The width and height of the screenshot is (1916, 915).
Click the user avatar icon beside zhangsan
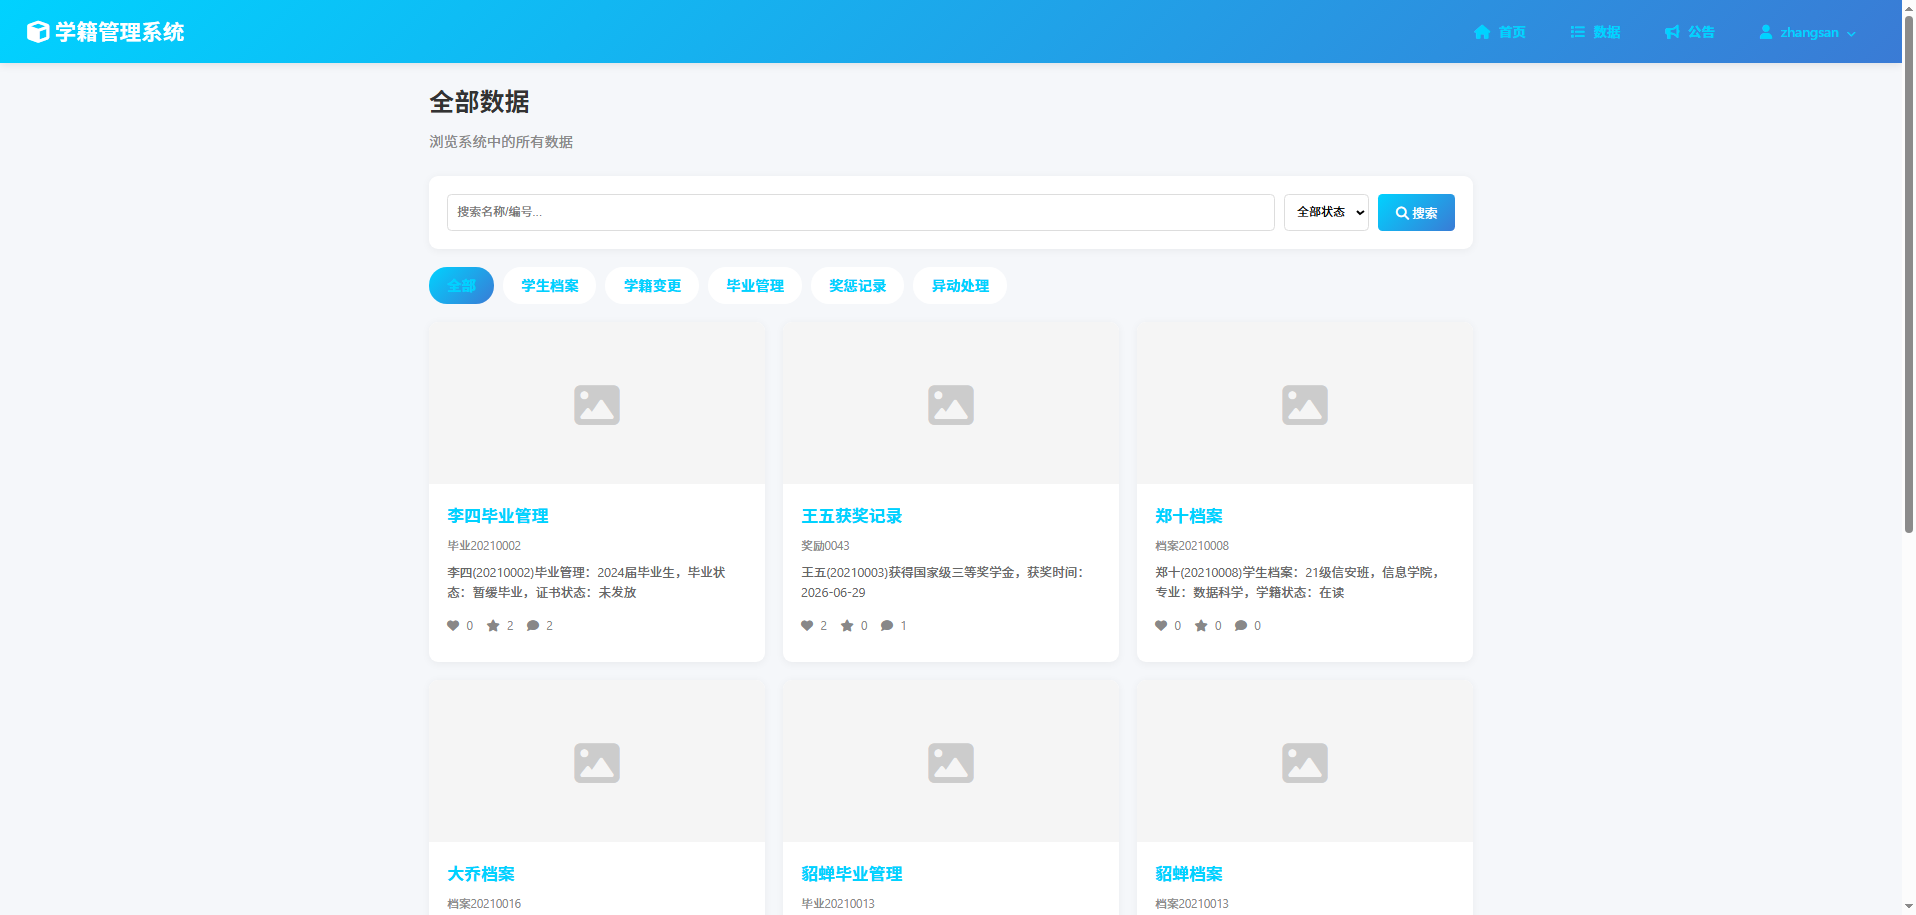[x=1766, y=32]
